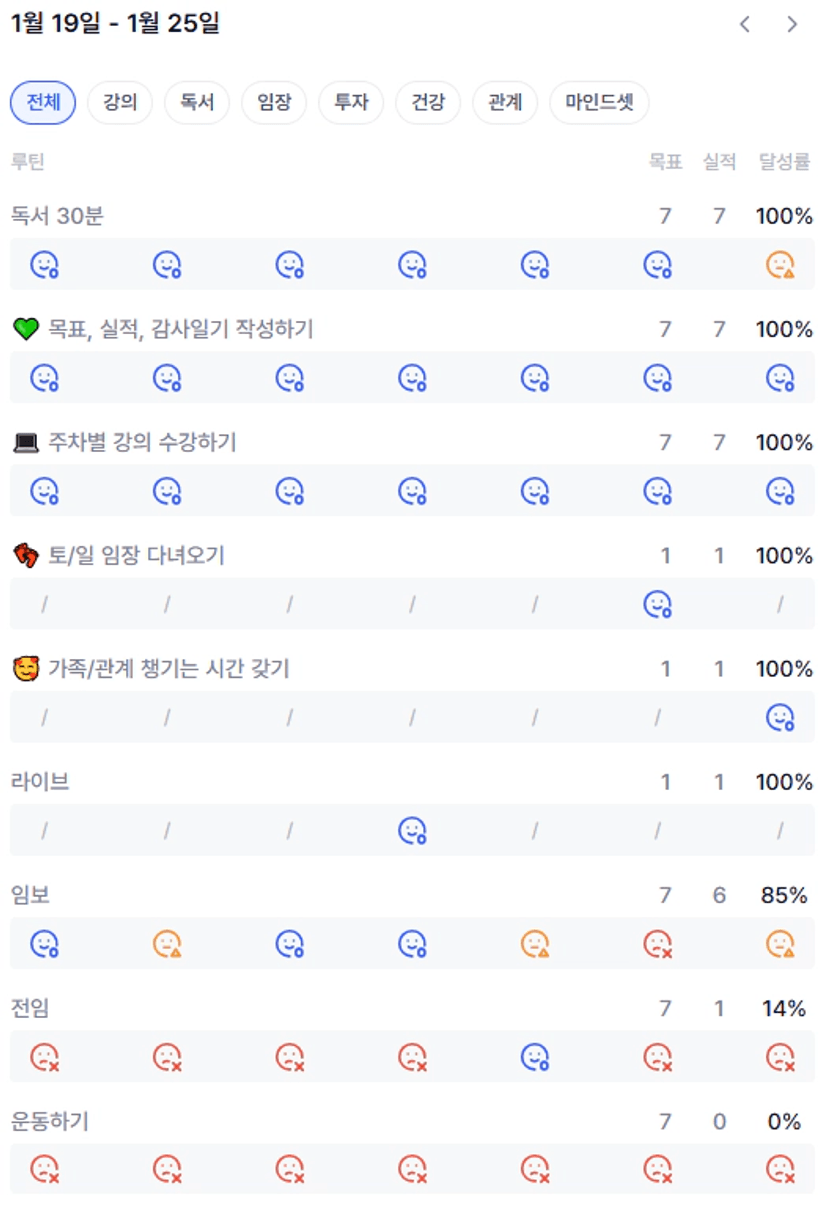Switch to the 강의 category tab
Viewport: 827px width, 1209px height.
[x=120, y=102]
